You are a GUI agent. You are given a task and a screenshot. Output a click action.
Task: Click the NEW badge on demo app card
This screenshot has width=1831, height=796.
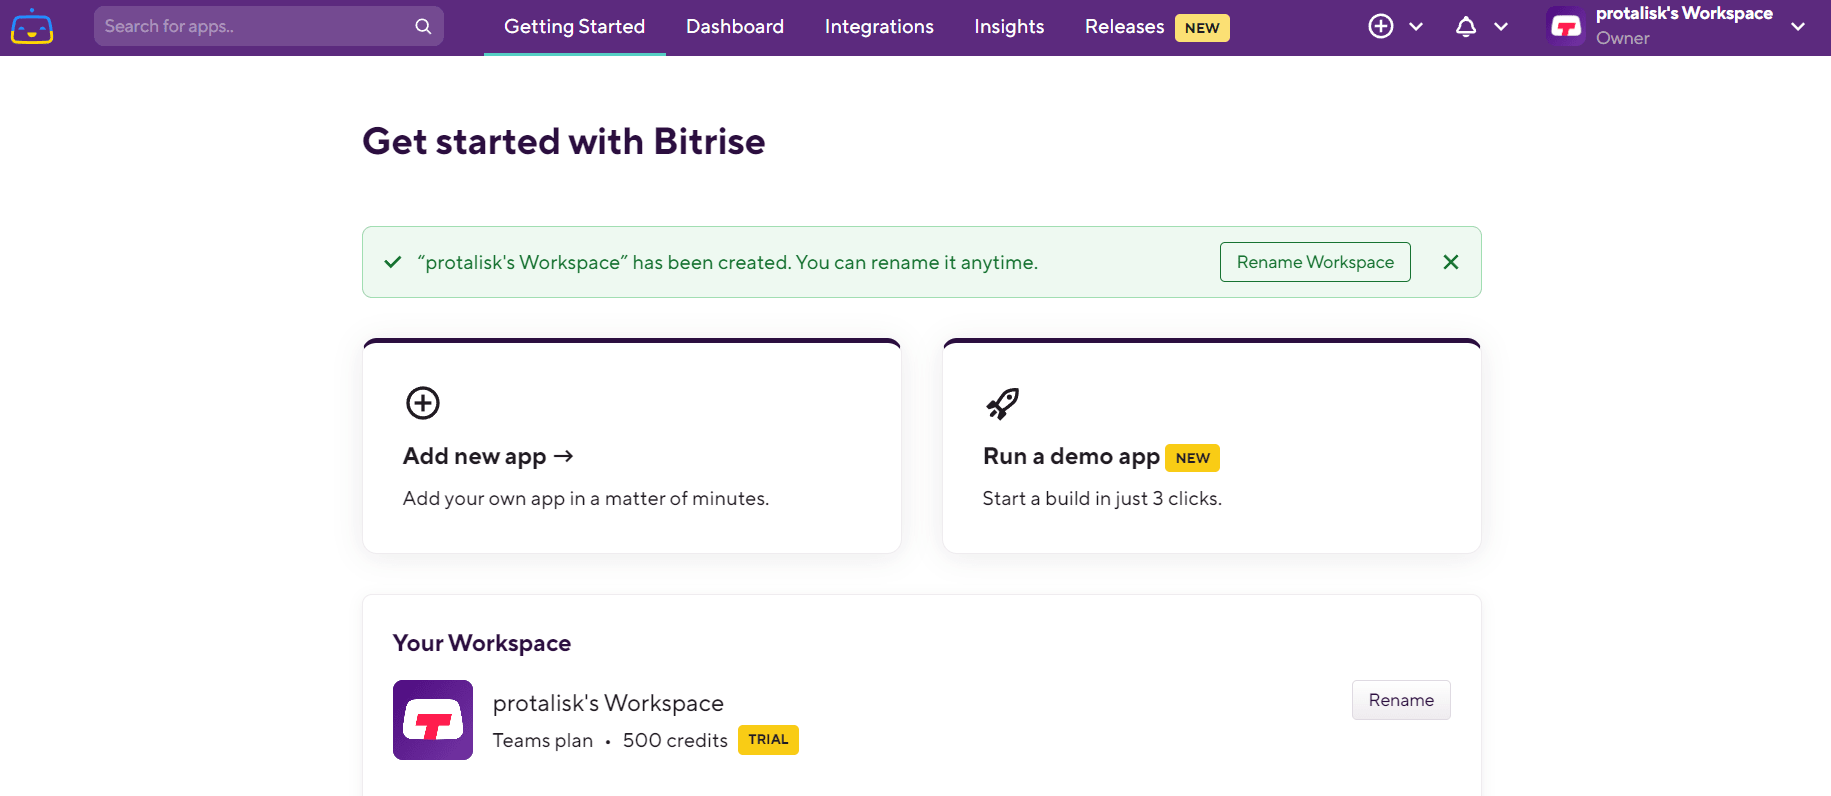click(1192, 458)
